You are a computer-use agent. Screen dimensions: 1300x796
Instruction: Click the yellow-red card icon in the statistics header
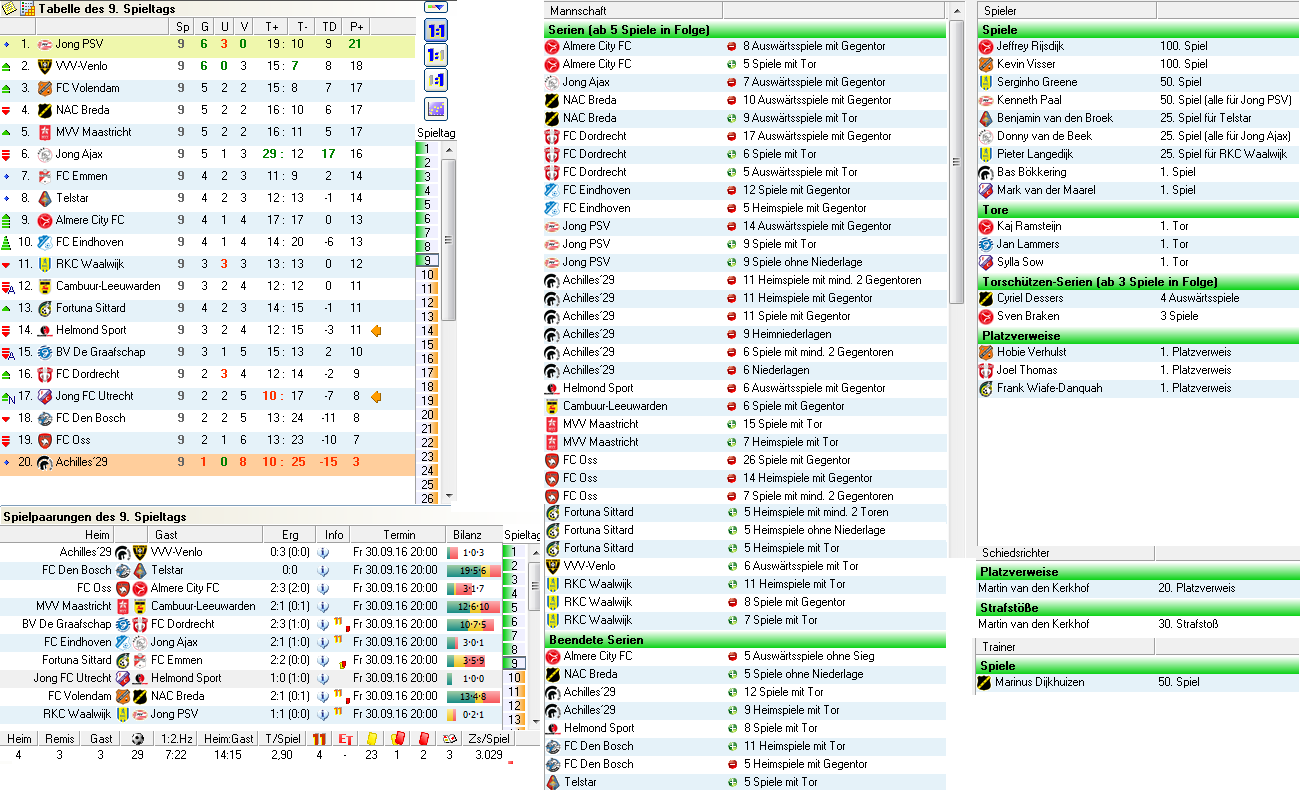(x=397, y=738)
